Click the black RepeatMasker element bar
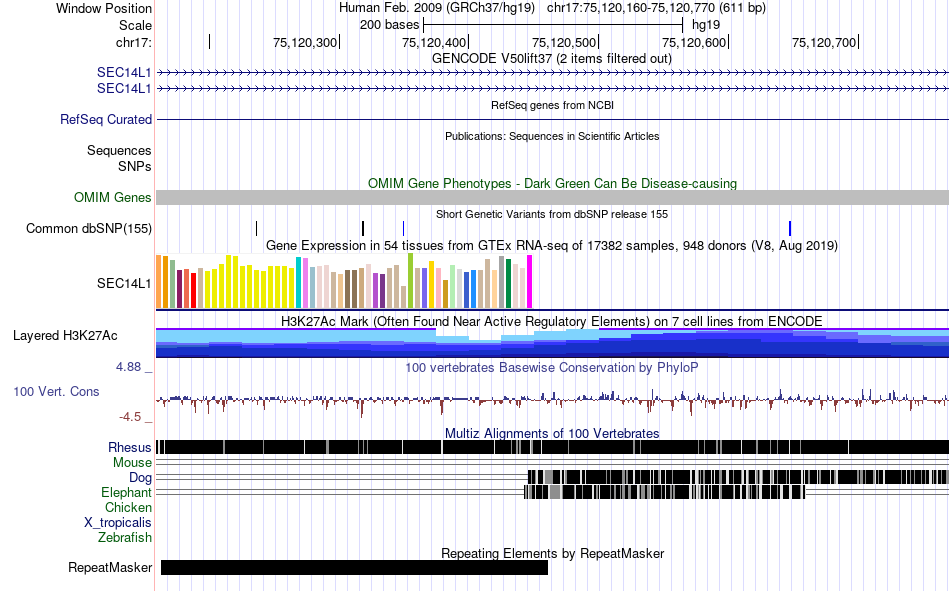950x591 pixels. tap(354, 567)
